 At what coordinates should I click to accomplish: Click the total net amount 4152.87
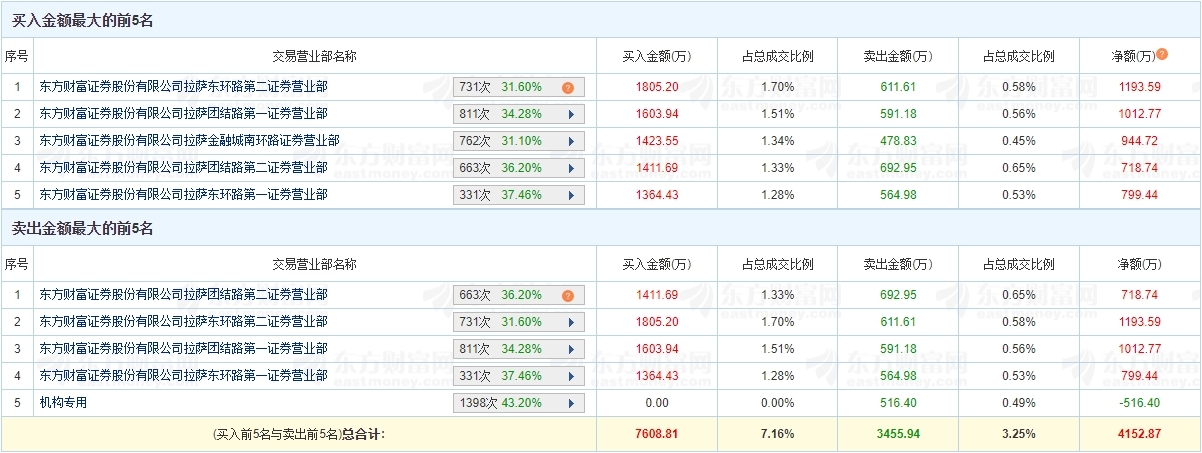coord(1138,434)
